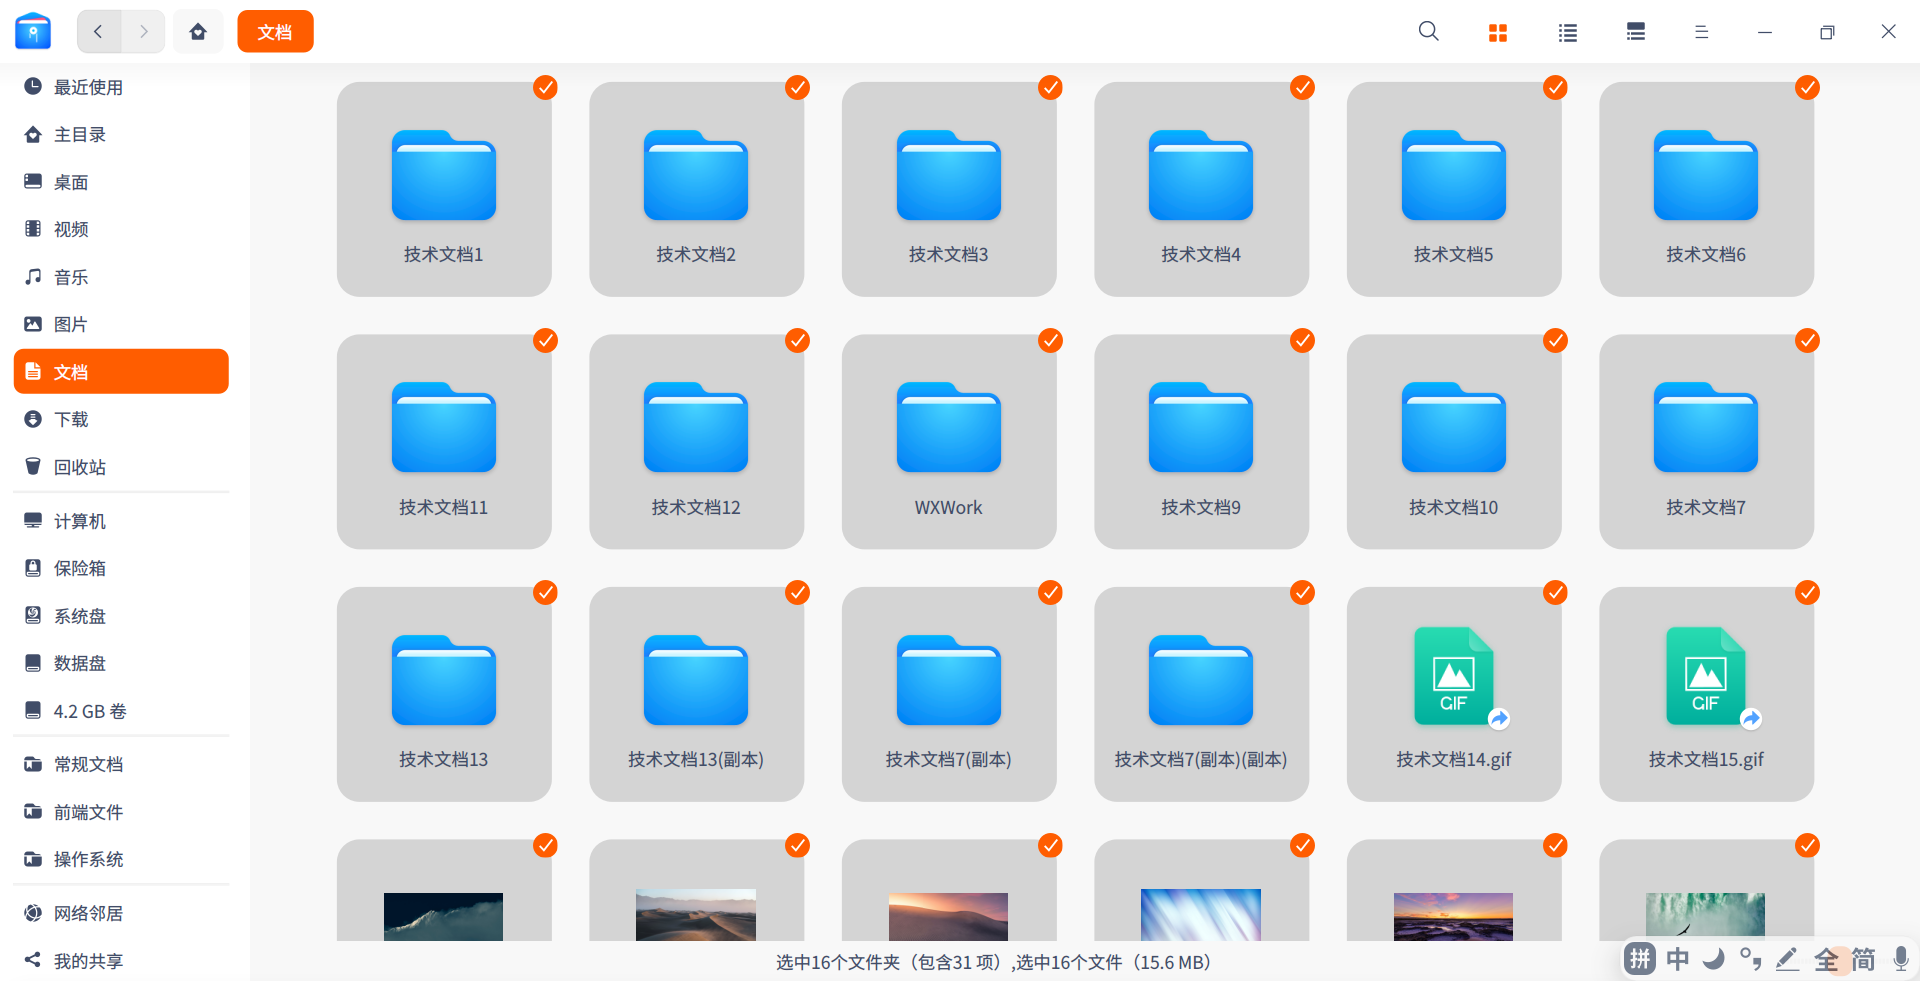1920x981 pixels.
Task: Click the input method microphone icon
Action: point(1901,960)
